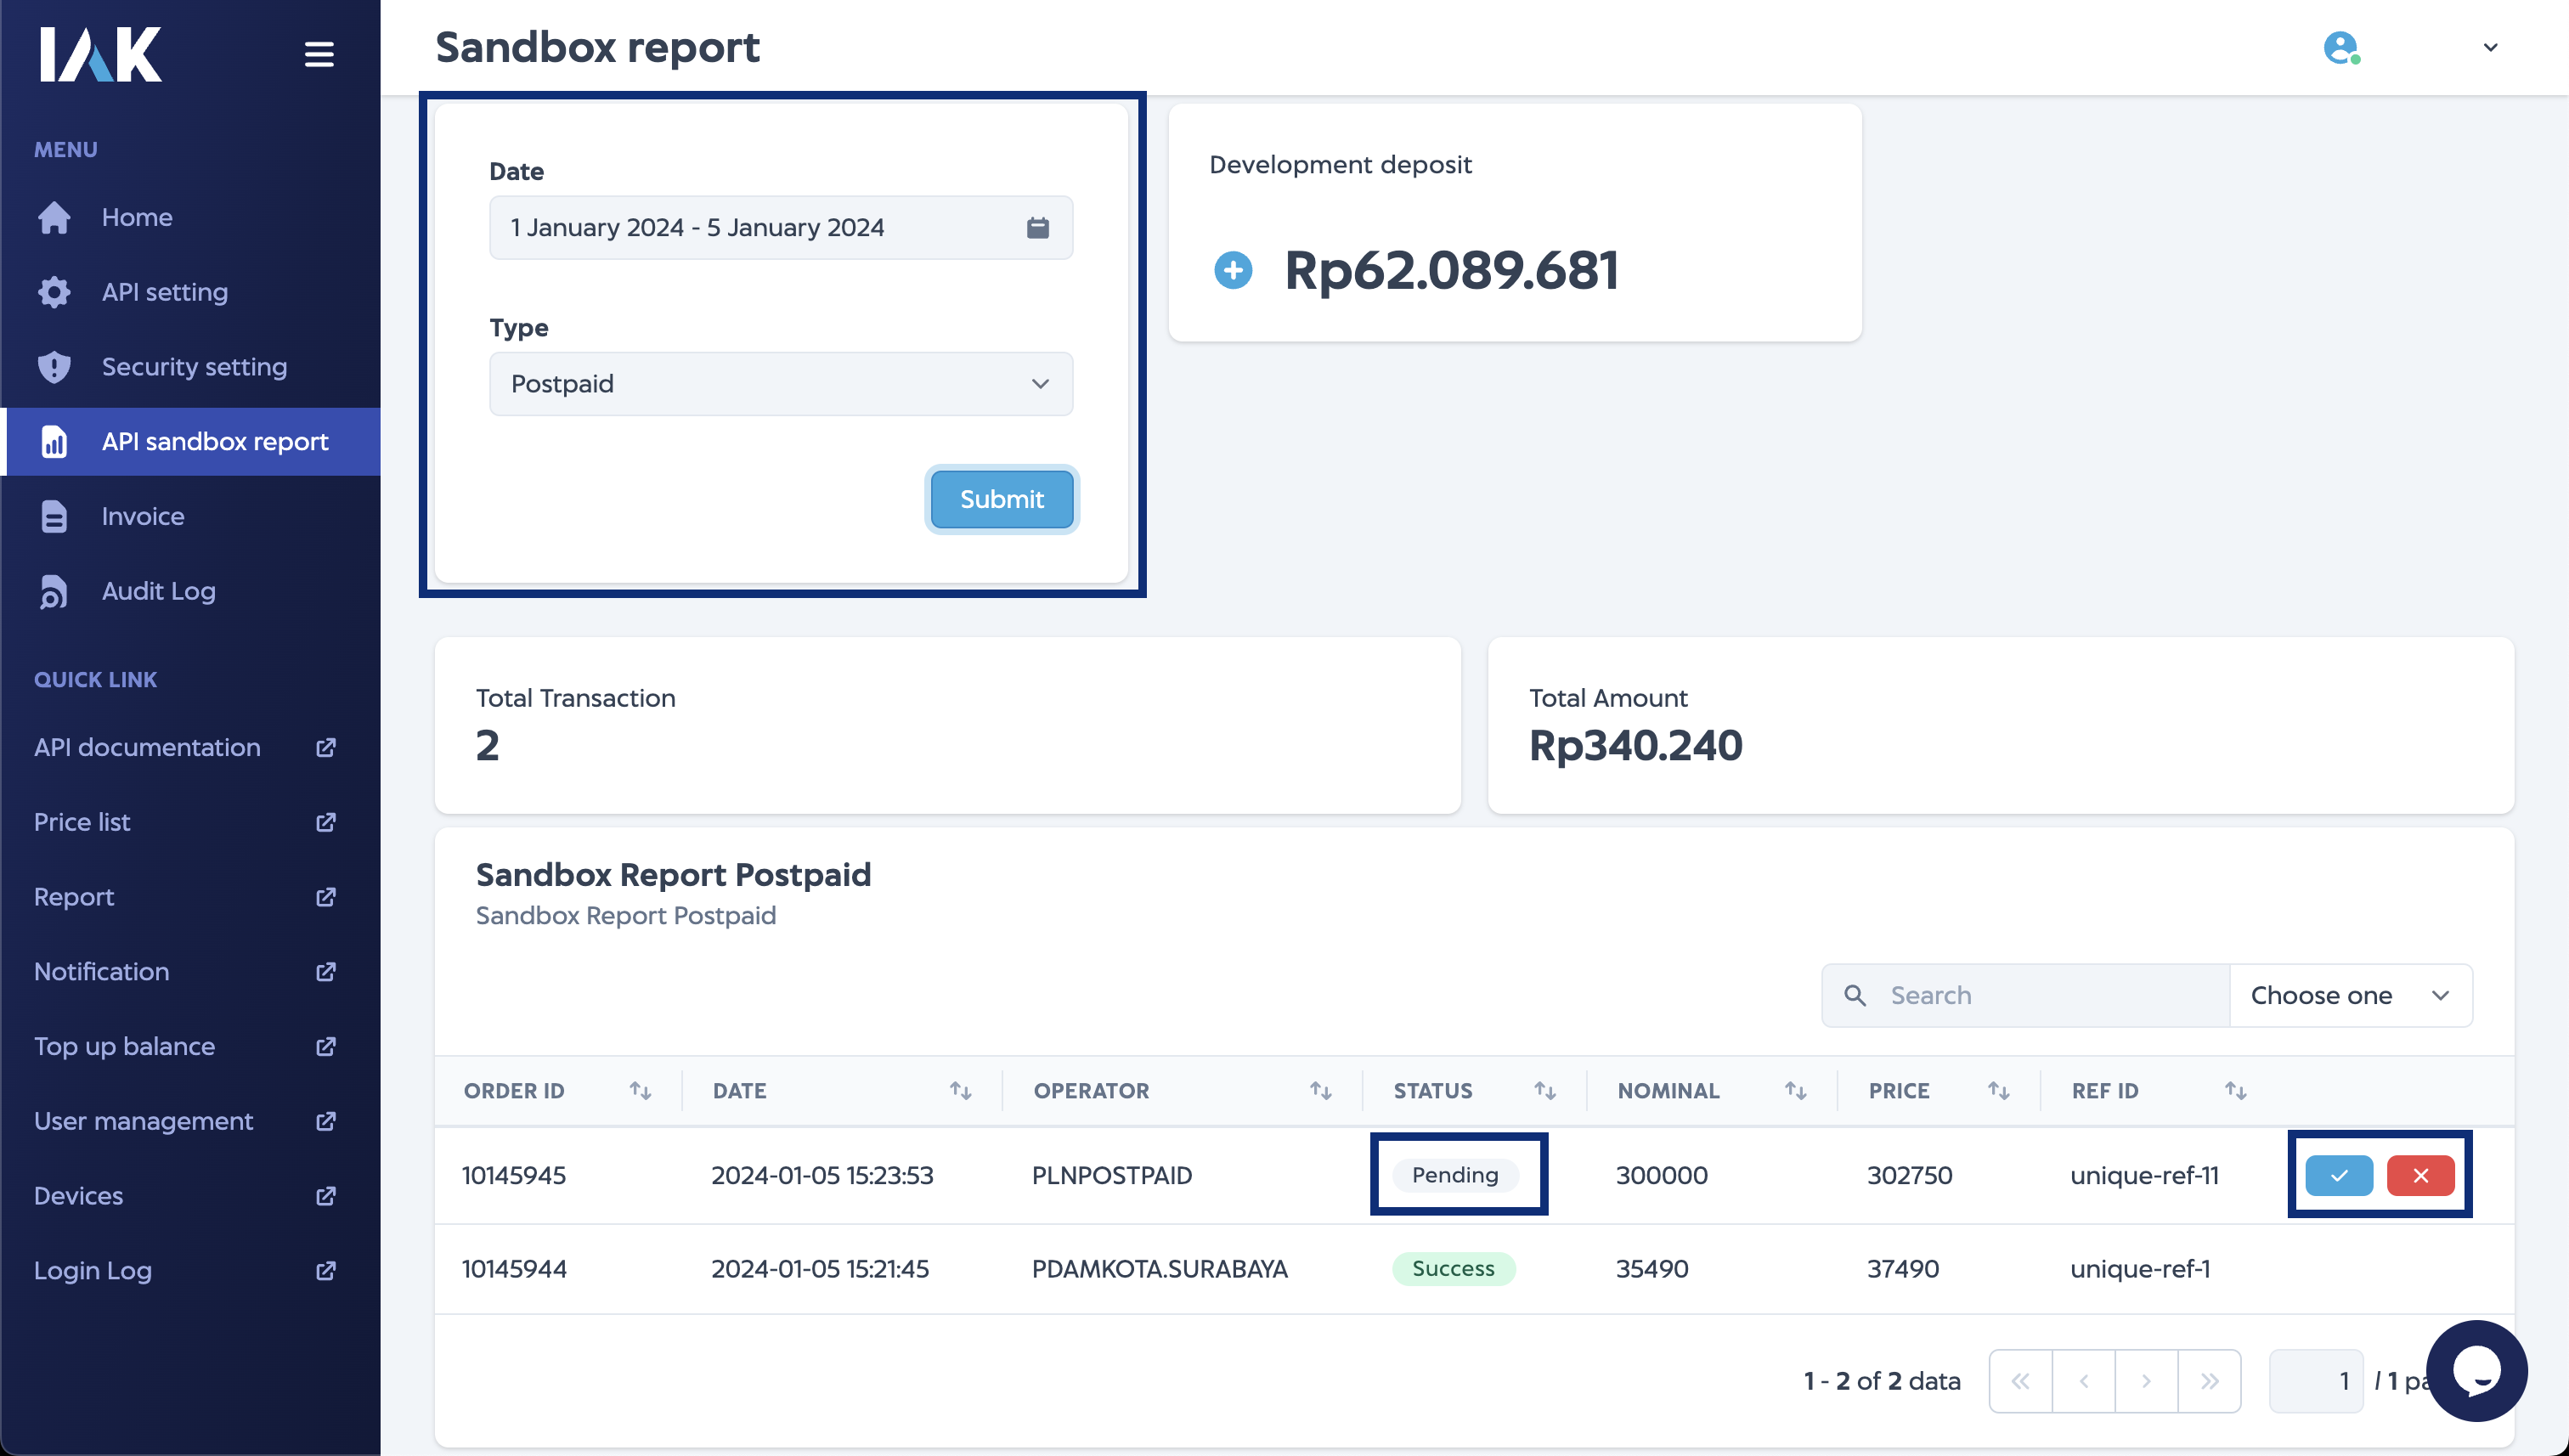Click the Security setting shield icon
Viewport: 2569px width, 1456px height.
(53, 366)
